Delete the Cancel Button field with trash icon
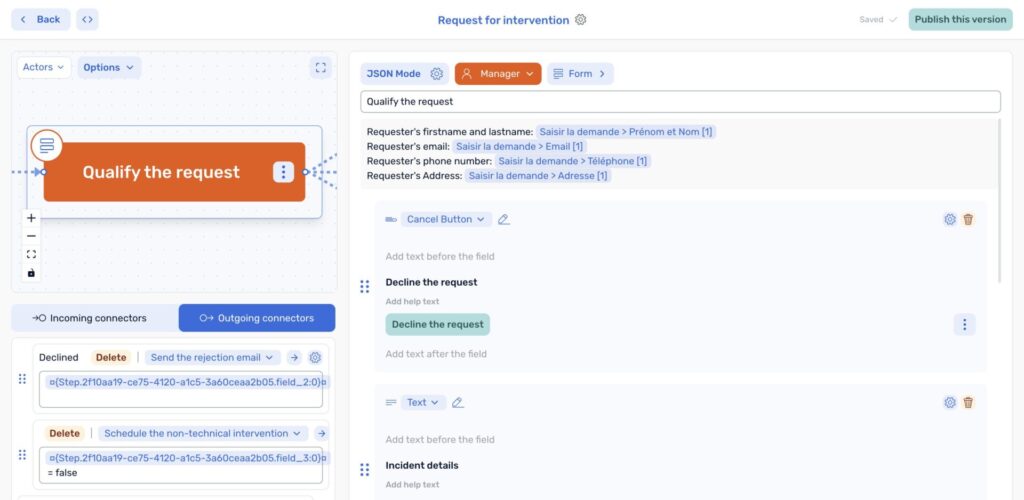The image size is (1024, 500). coord(968,219)
